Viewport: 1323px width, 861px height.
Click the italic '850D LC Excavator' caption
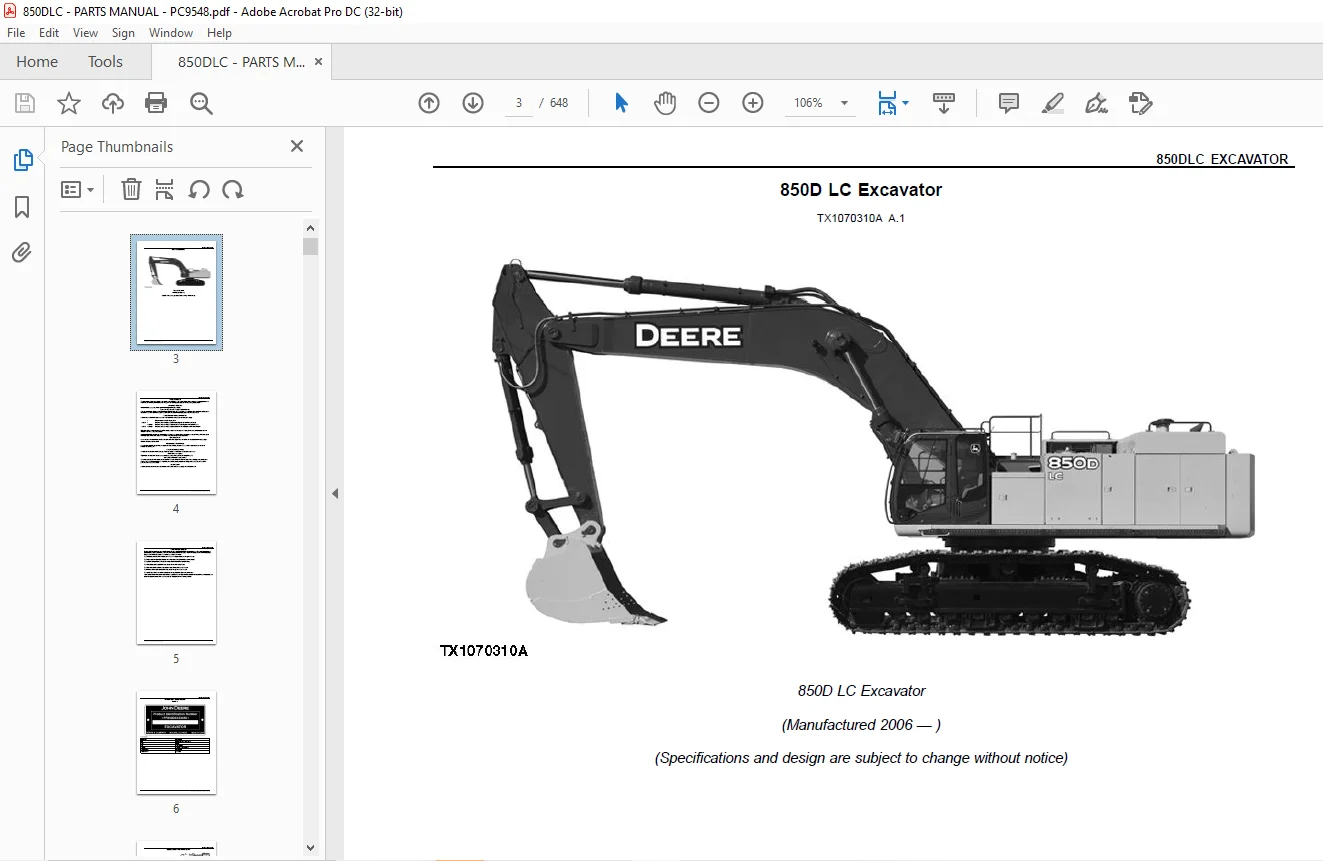(x=861, y=691)
